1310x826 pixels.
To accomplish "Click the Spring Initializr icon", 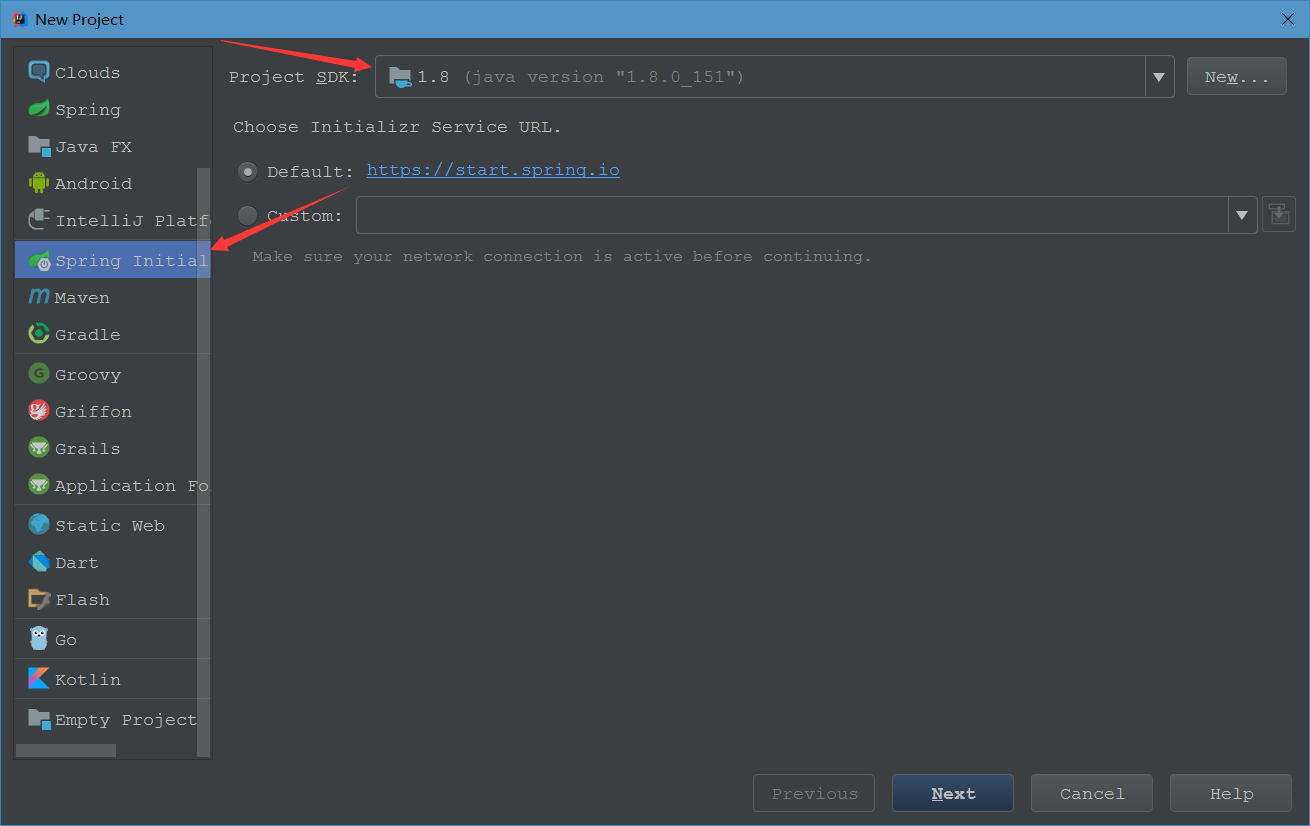I will tap(39, 260).
